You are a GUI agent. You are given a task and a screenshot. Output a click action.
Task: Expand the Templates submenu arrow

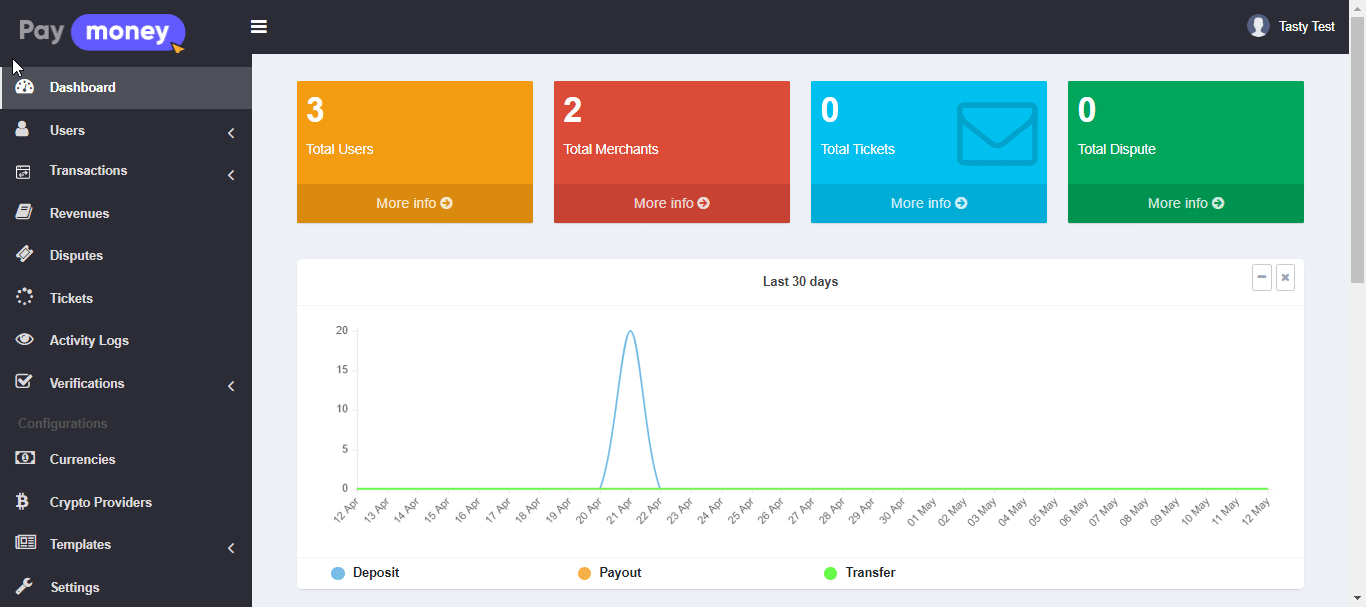[231, 548]
